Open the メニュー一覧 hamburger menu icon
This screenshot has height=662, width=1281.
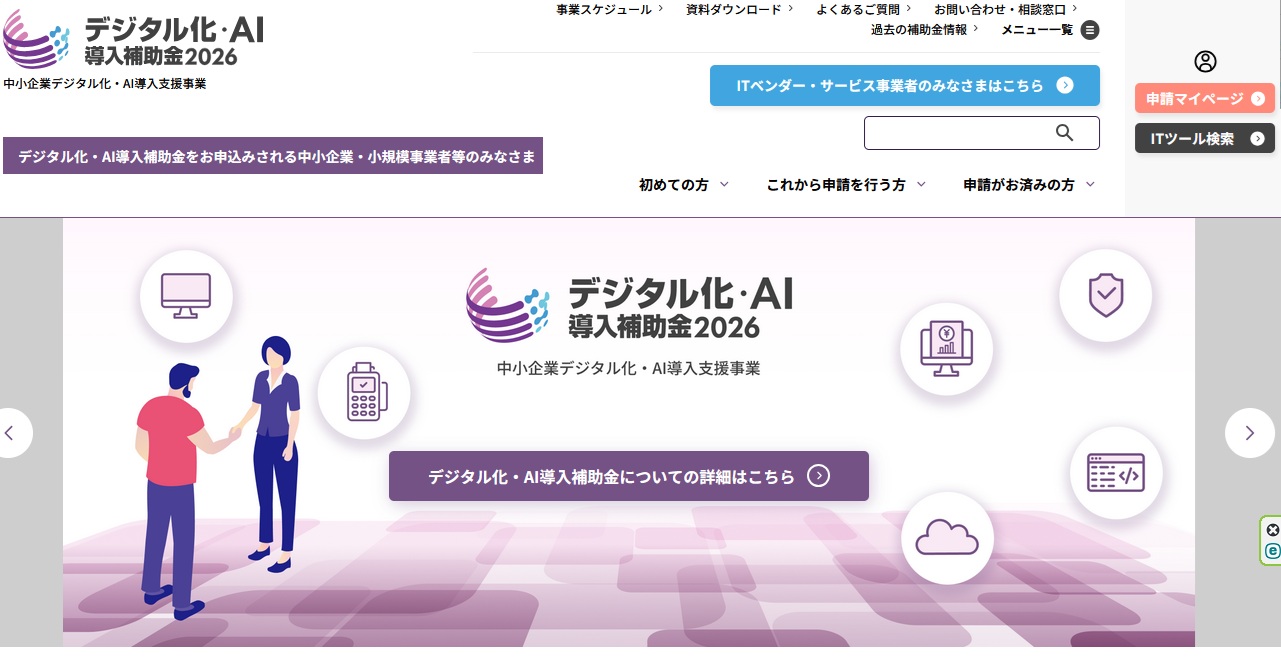(1090, 30)
